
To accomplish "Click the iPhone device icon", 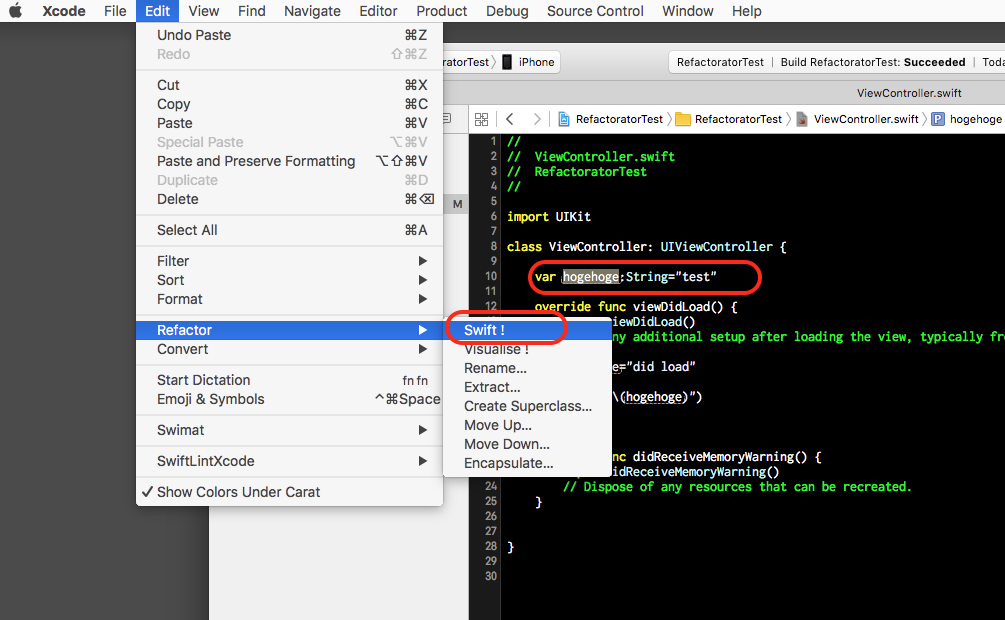I will (x=507, y=62).
